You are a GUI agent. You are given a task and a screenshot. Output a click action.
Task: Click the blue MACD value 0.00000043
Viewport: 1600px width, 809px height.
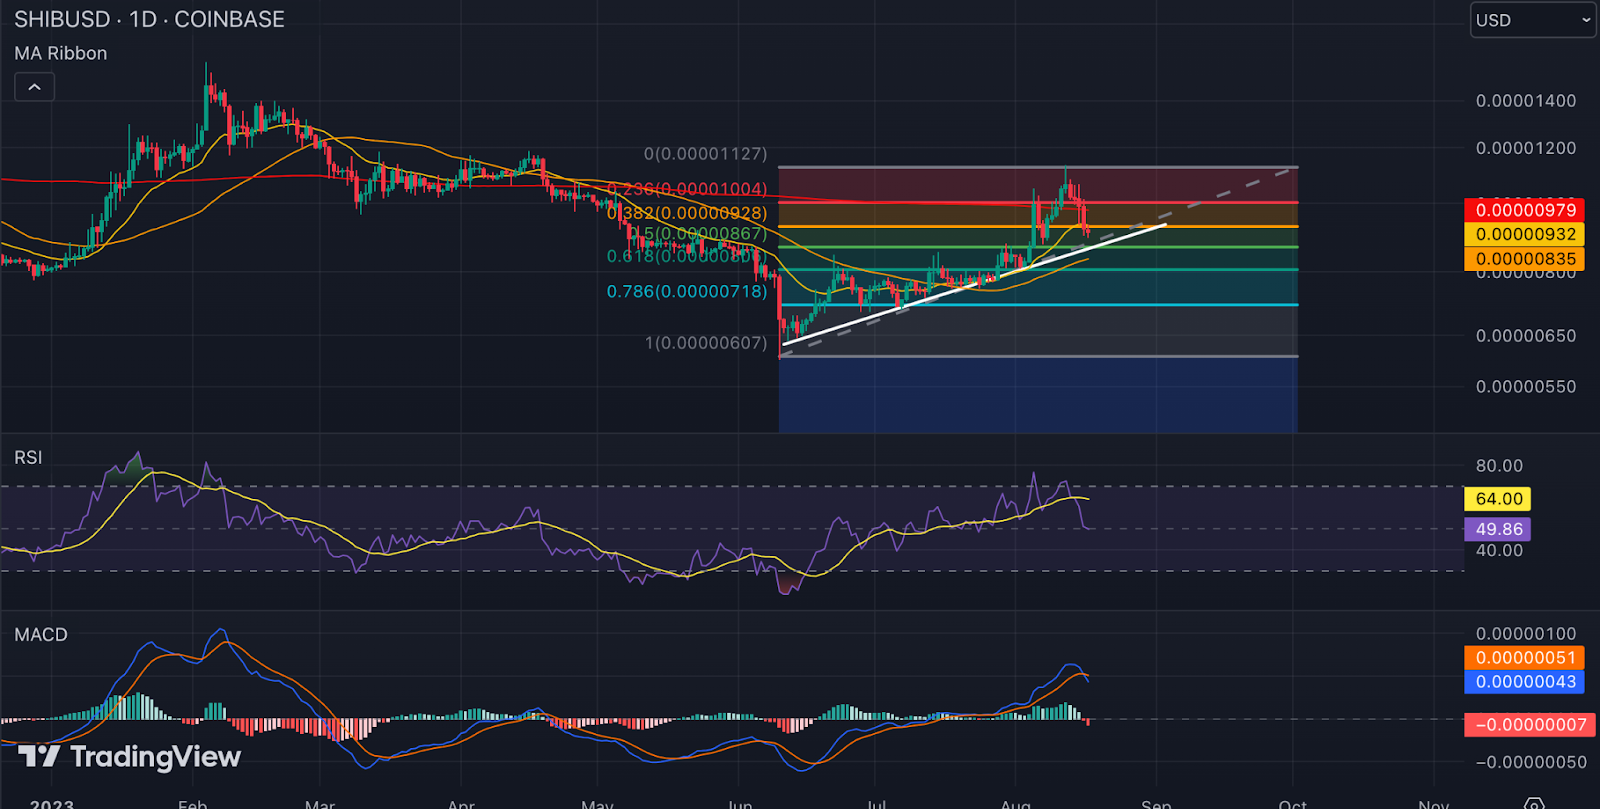click(x=1525, y=682)
